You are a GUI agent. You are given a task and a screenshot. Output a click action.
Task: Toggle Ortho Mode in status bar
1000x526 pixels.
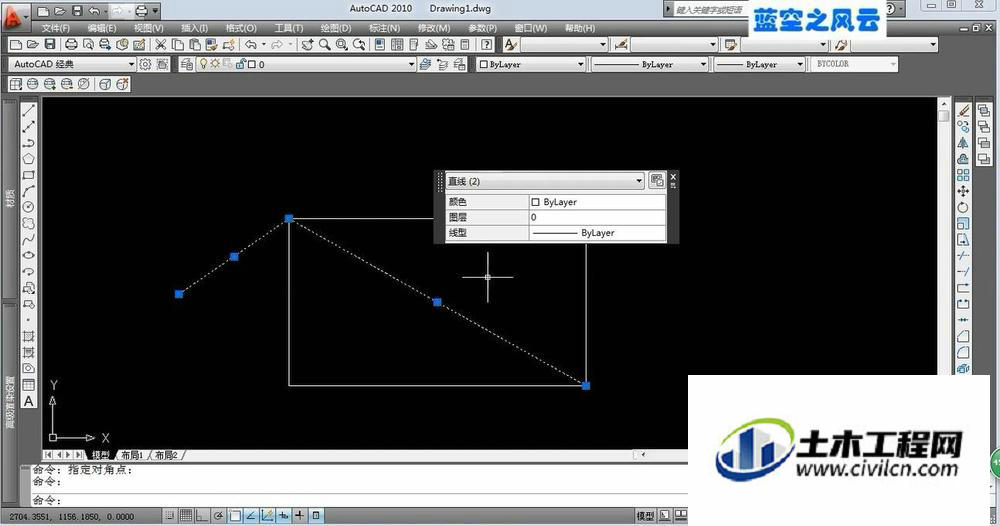pos(202,515)
